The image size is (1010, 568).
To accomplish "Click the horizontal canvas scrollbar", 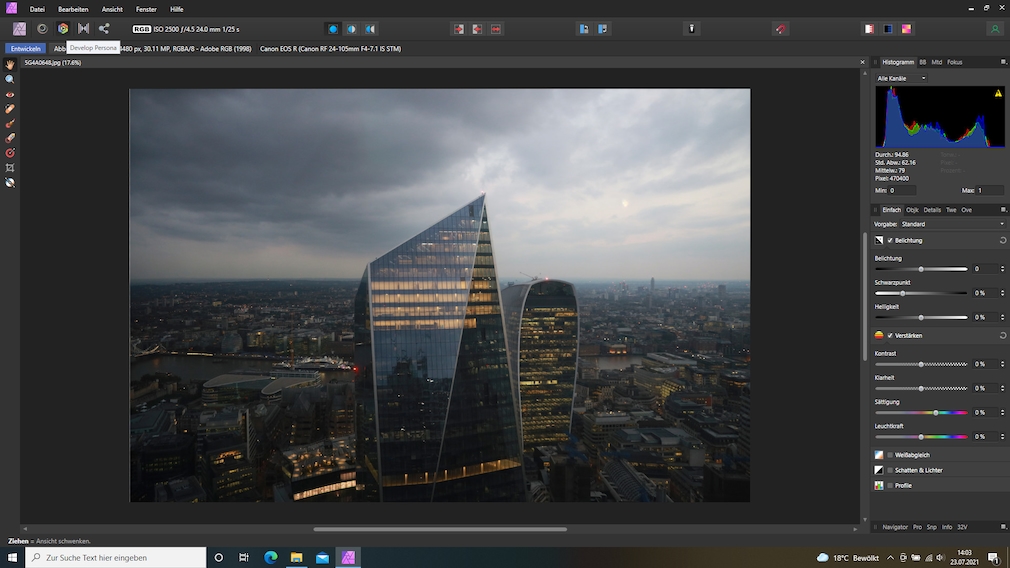I will pyautogui.click(x=440, y=529).
